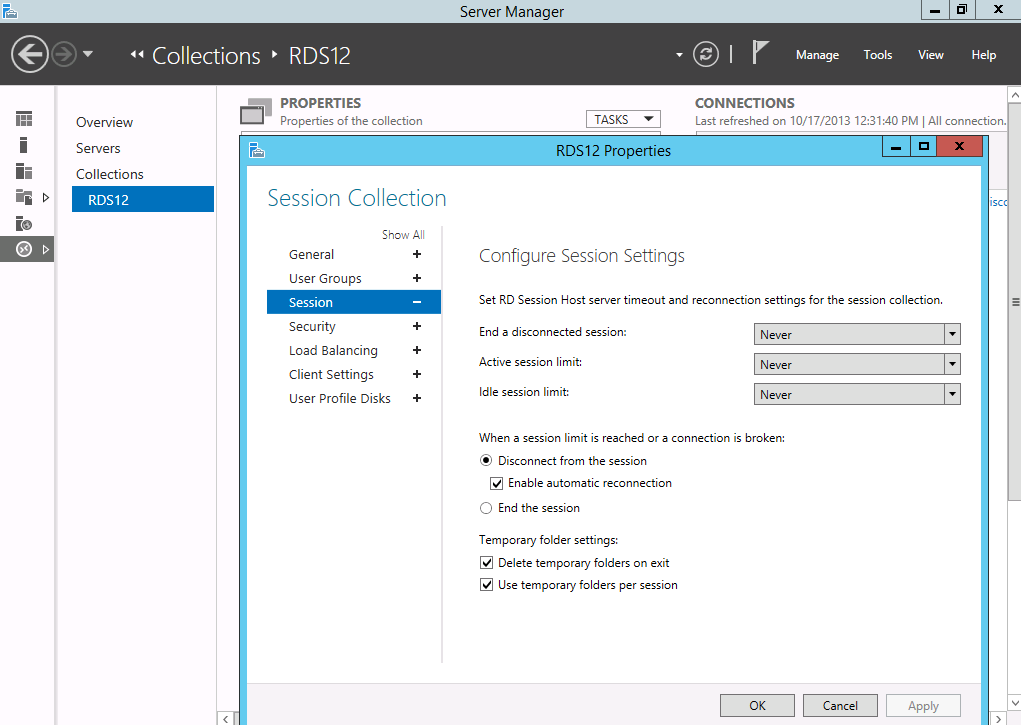Expand the Remote Desktop Services arrow
Image resolution: width=1021 pixels, height=725 pixels.
pyautogui.click(x=46, y=249)
